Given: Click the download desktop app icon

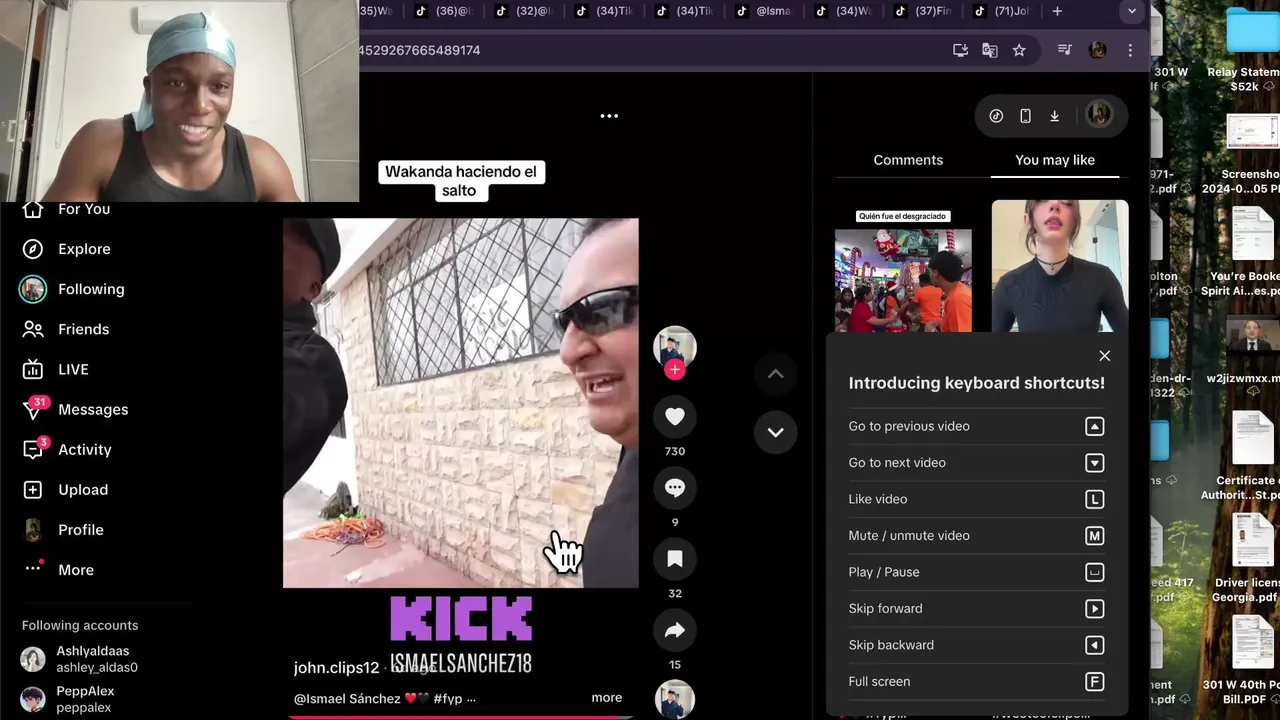Looking at the screenshot, I should [1054, 116].
